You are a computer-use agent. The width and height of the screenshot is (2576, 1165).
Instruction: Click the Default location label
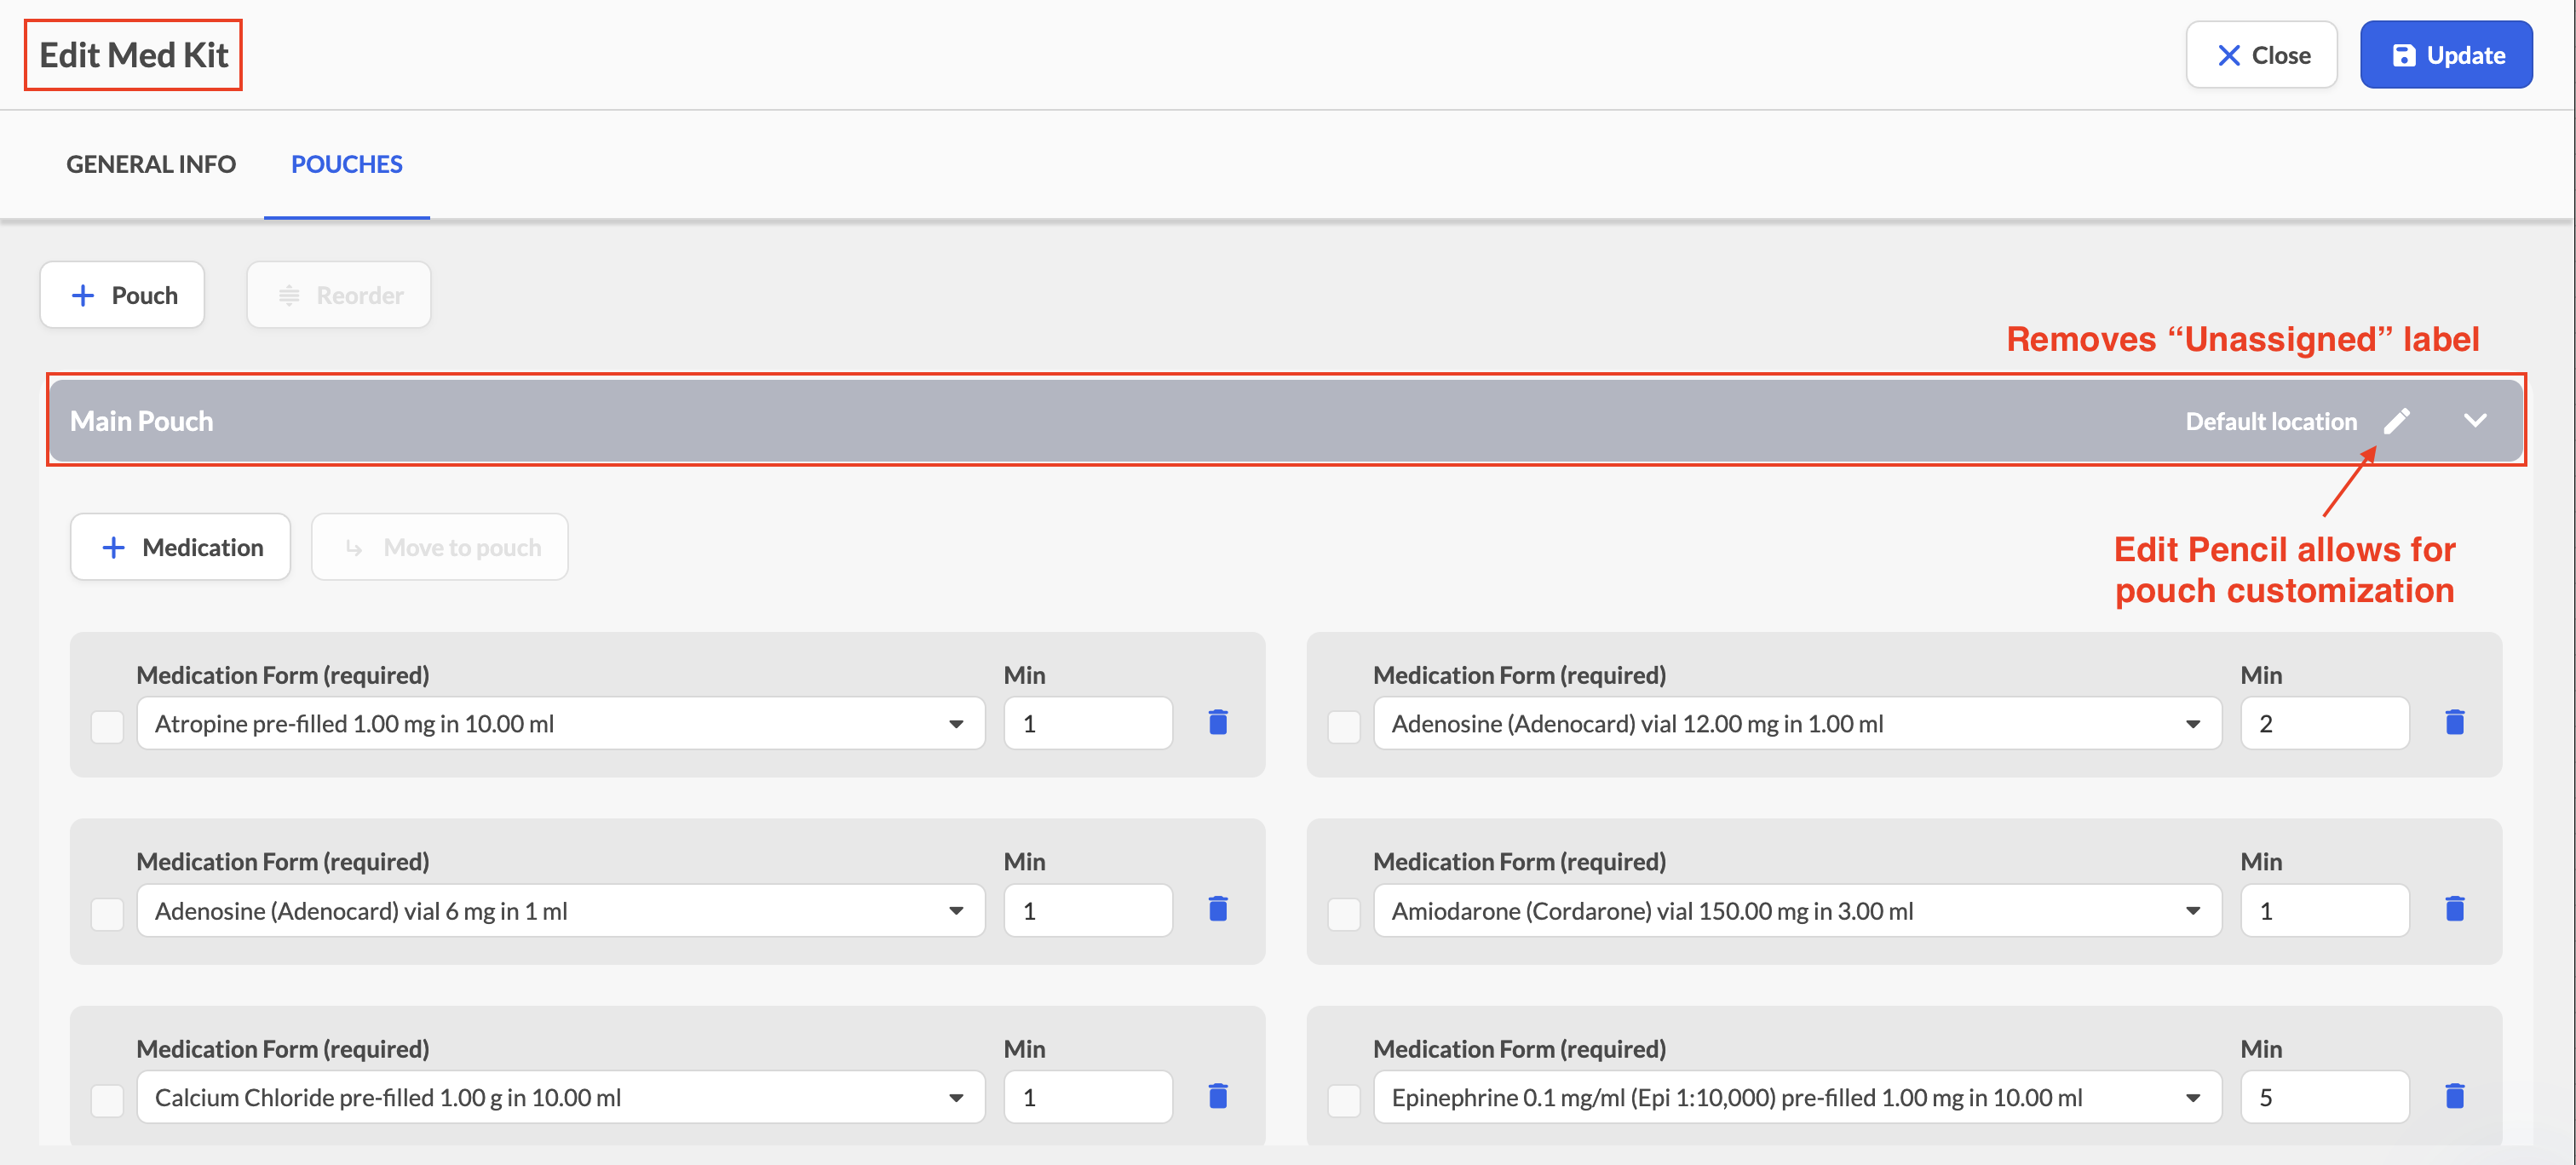2271,421
